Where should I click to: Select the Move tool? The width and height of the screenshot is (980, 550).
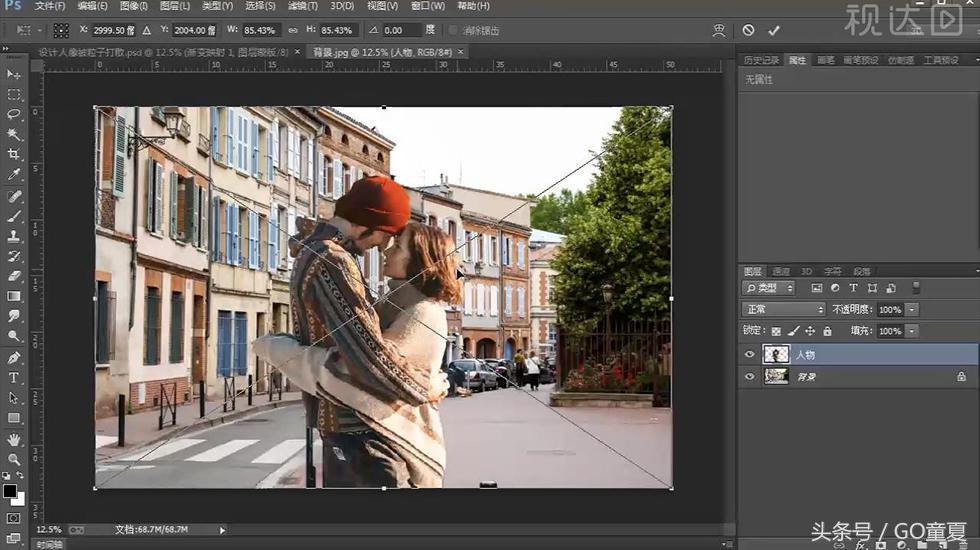point(14,74)
